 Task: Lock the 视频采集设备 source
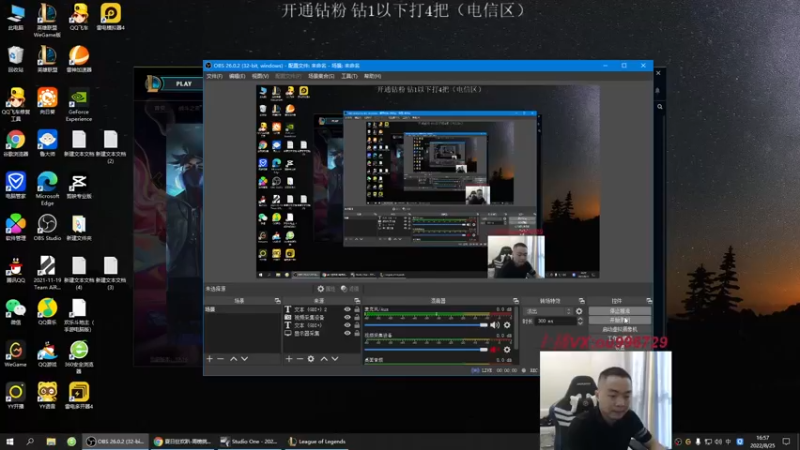click(357, 317)
